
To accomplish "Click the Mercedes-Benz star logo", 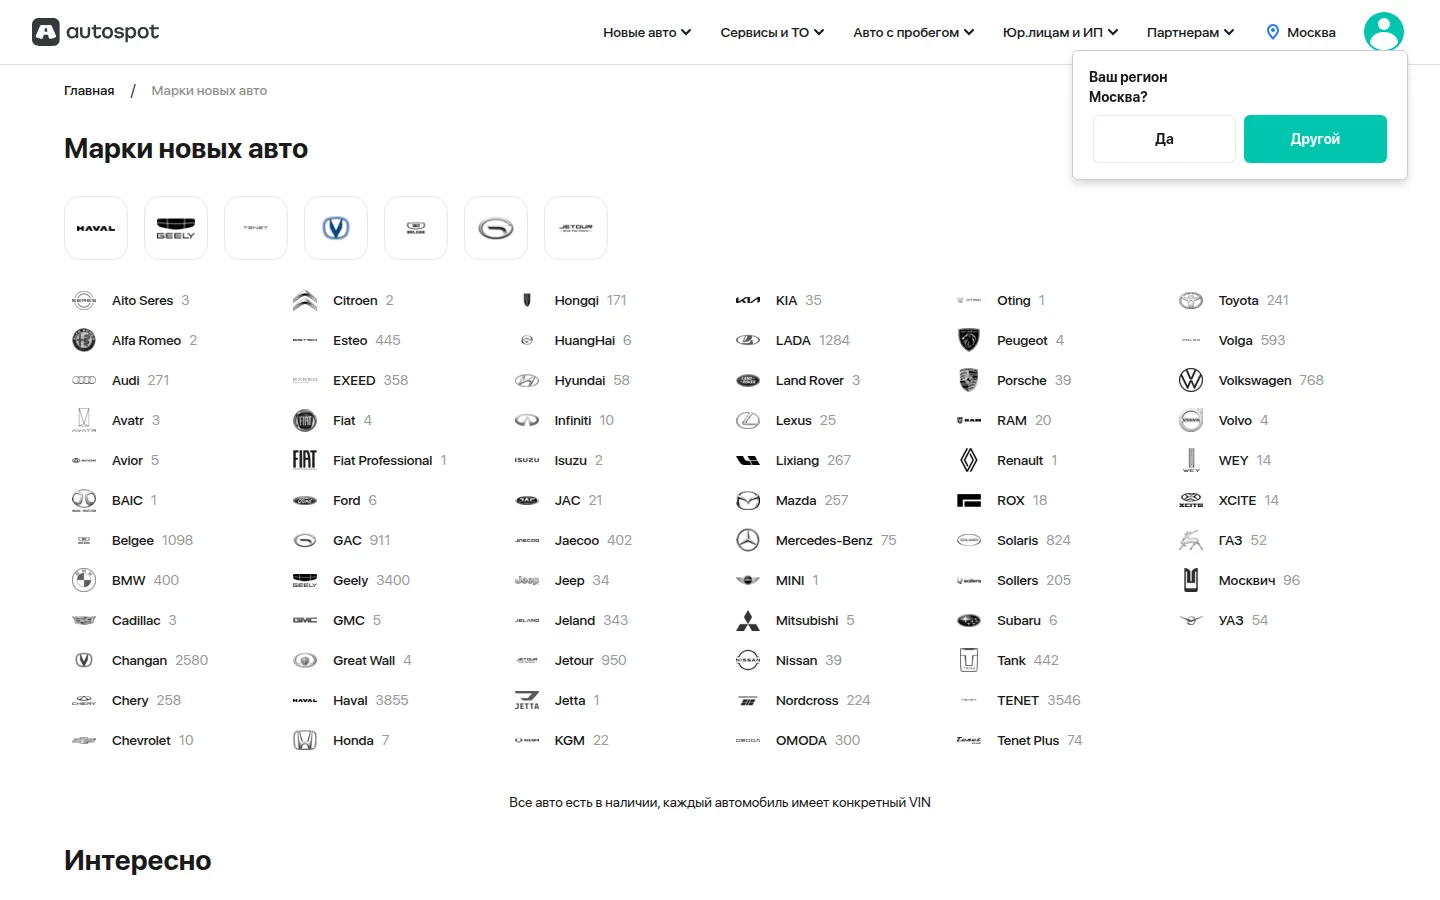I will (x=748, y=540).
